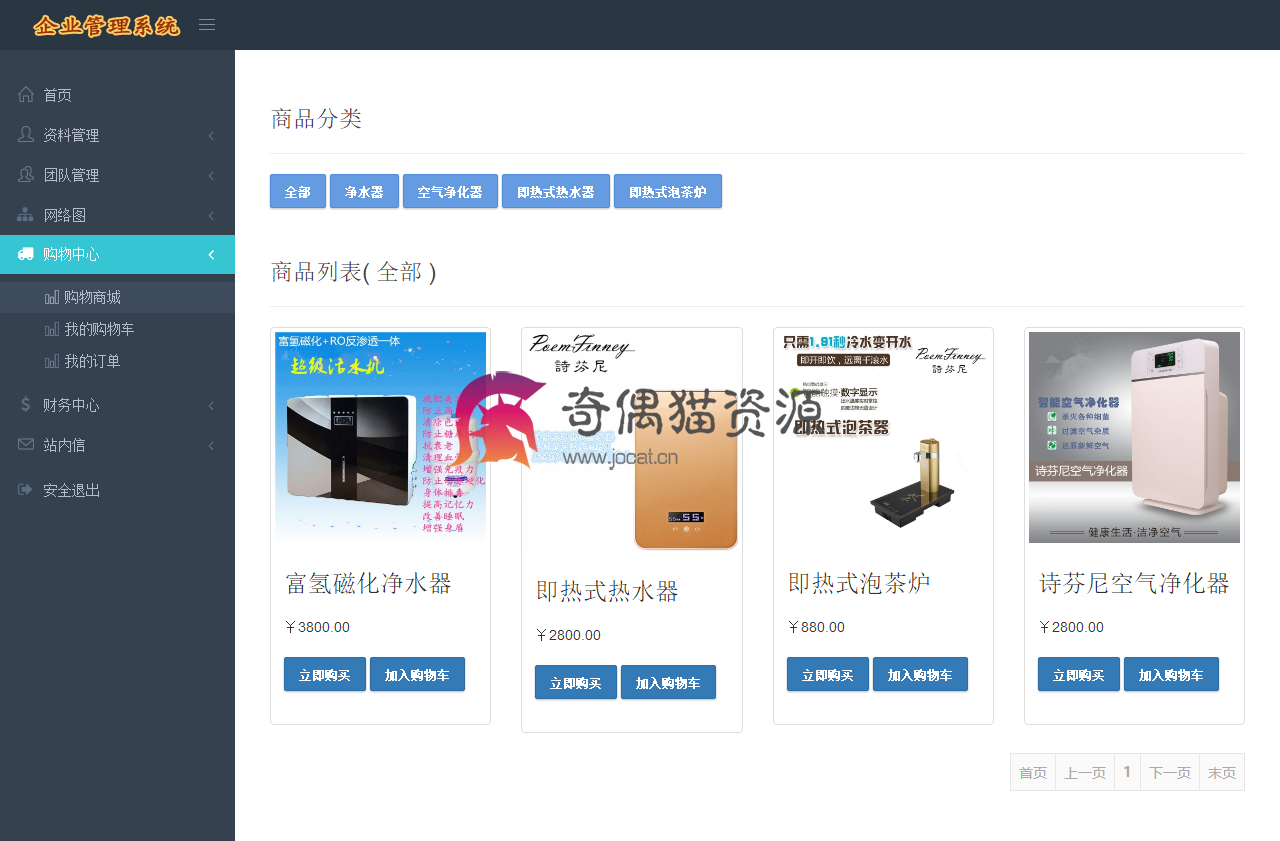Select page 1 in pagination
1280x841 pixels.
pyautogui.click(x=1127, y=772)
